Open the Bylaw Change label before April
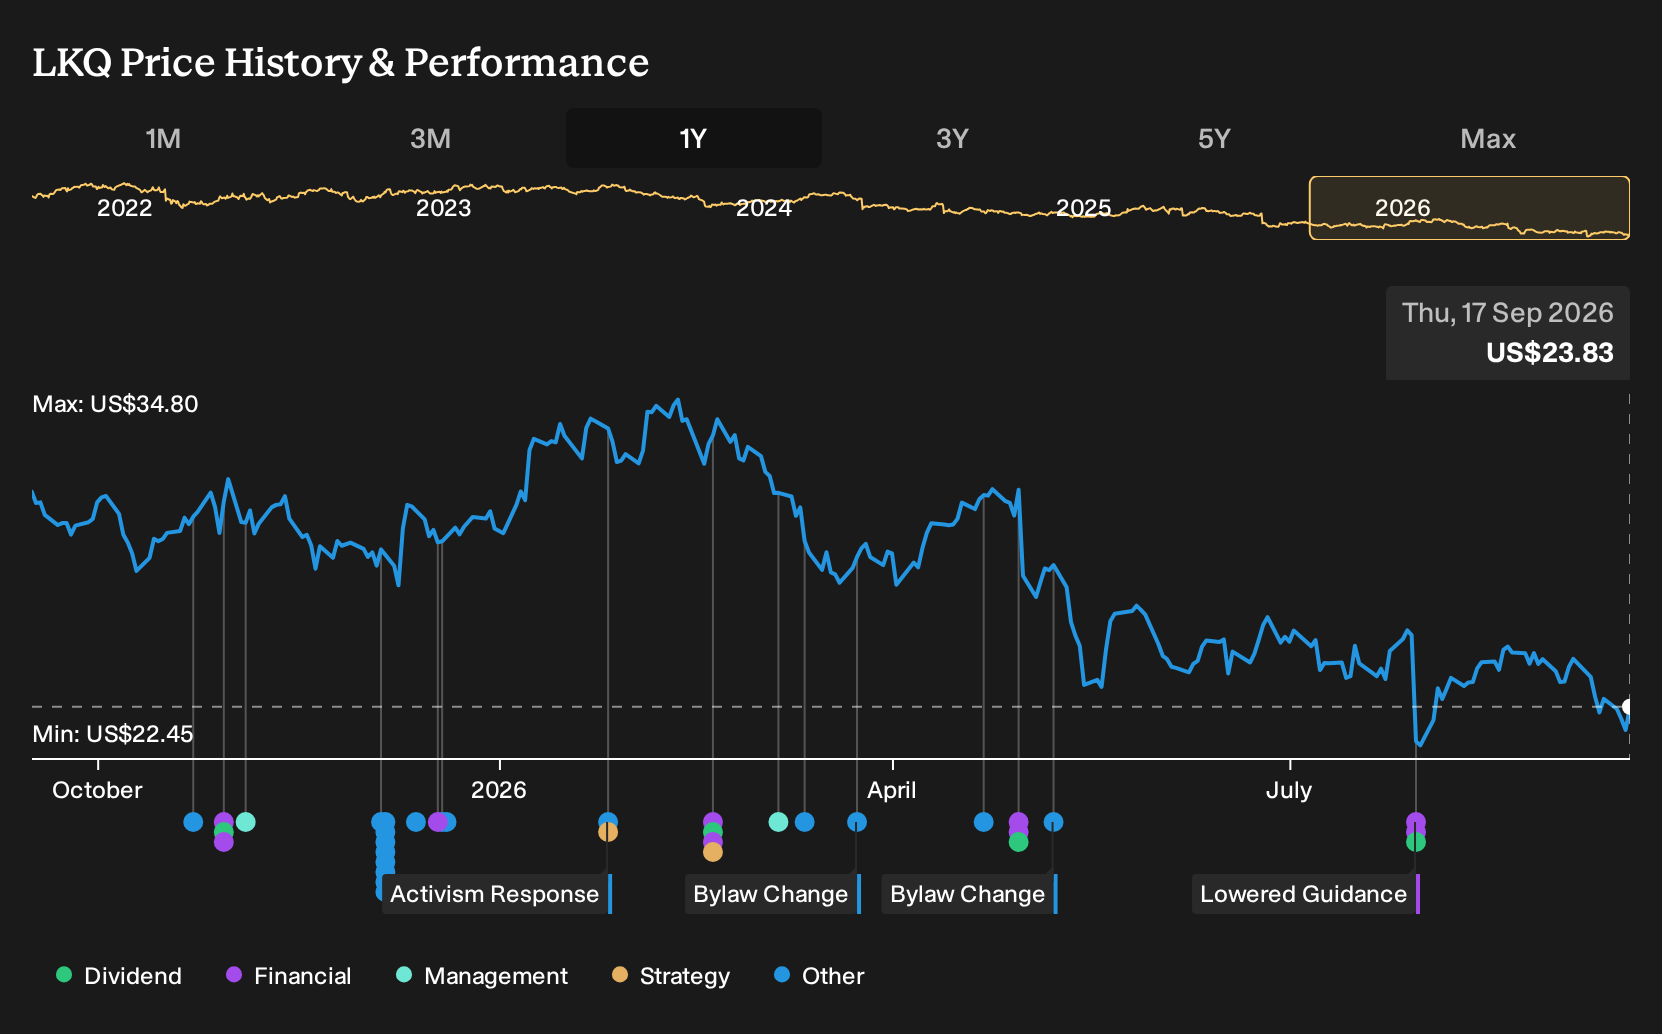1662x1034 pixels. tap(772, 894)
